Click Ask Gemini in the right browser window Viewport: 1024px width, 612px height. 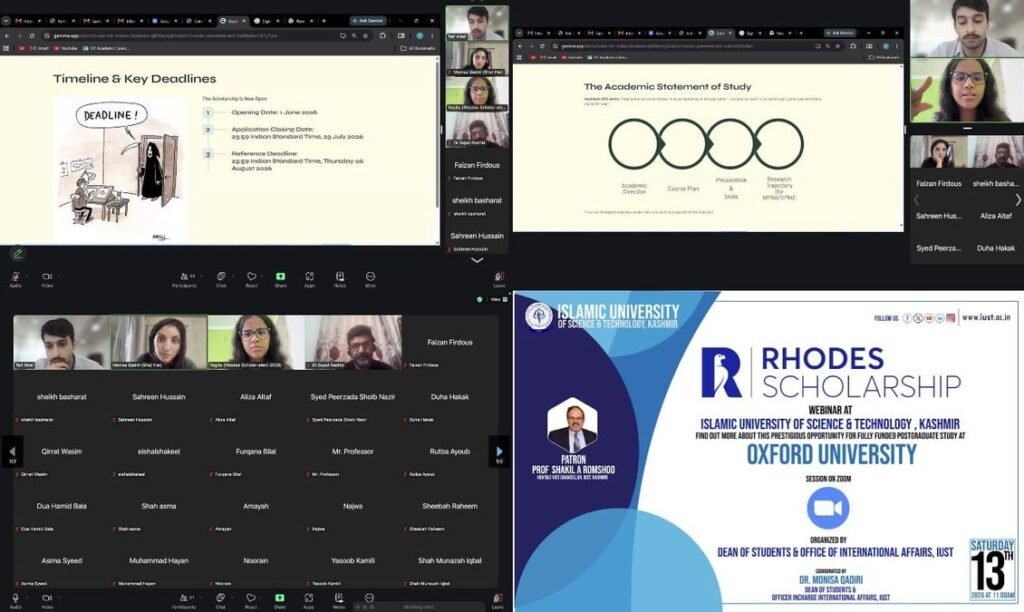click(839, 33)
